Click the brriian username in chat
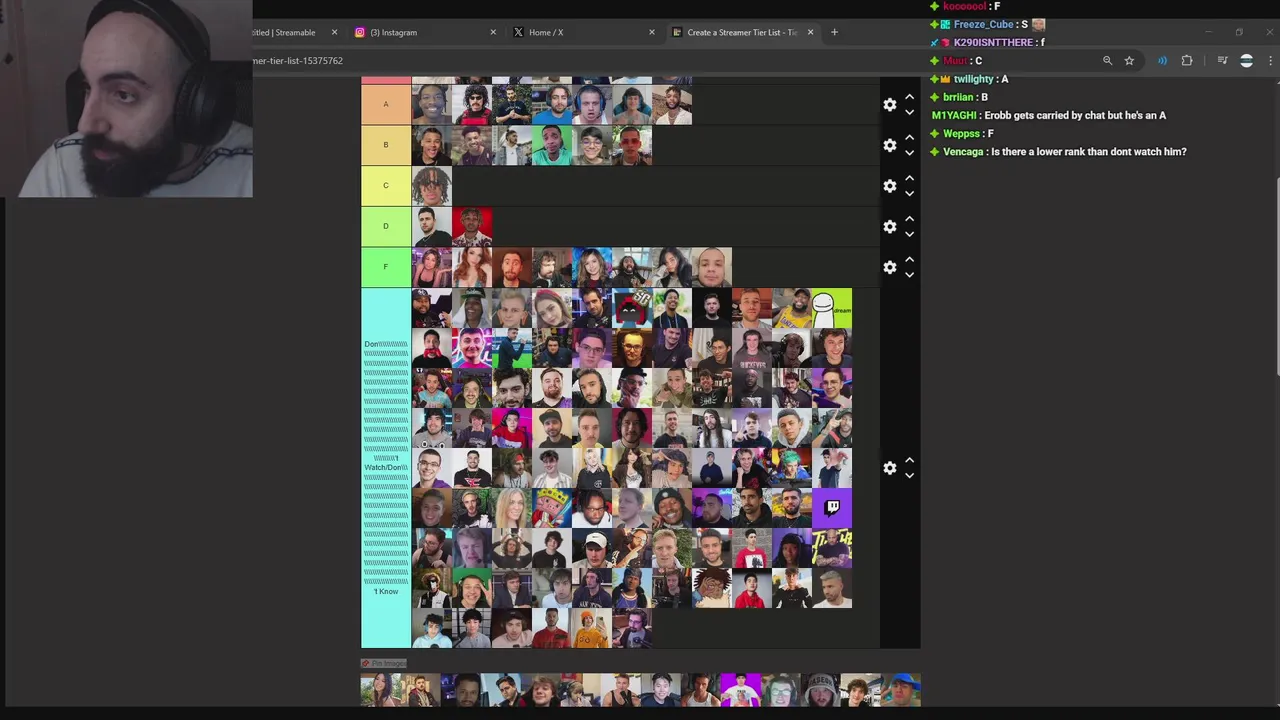The image size is (1280, 720). point(958,97)
